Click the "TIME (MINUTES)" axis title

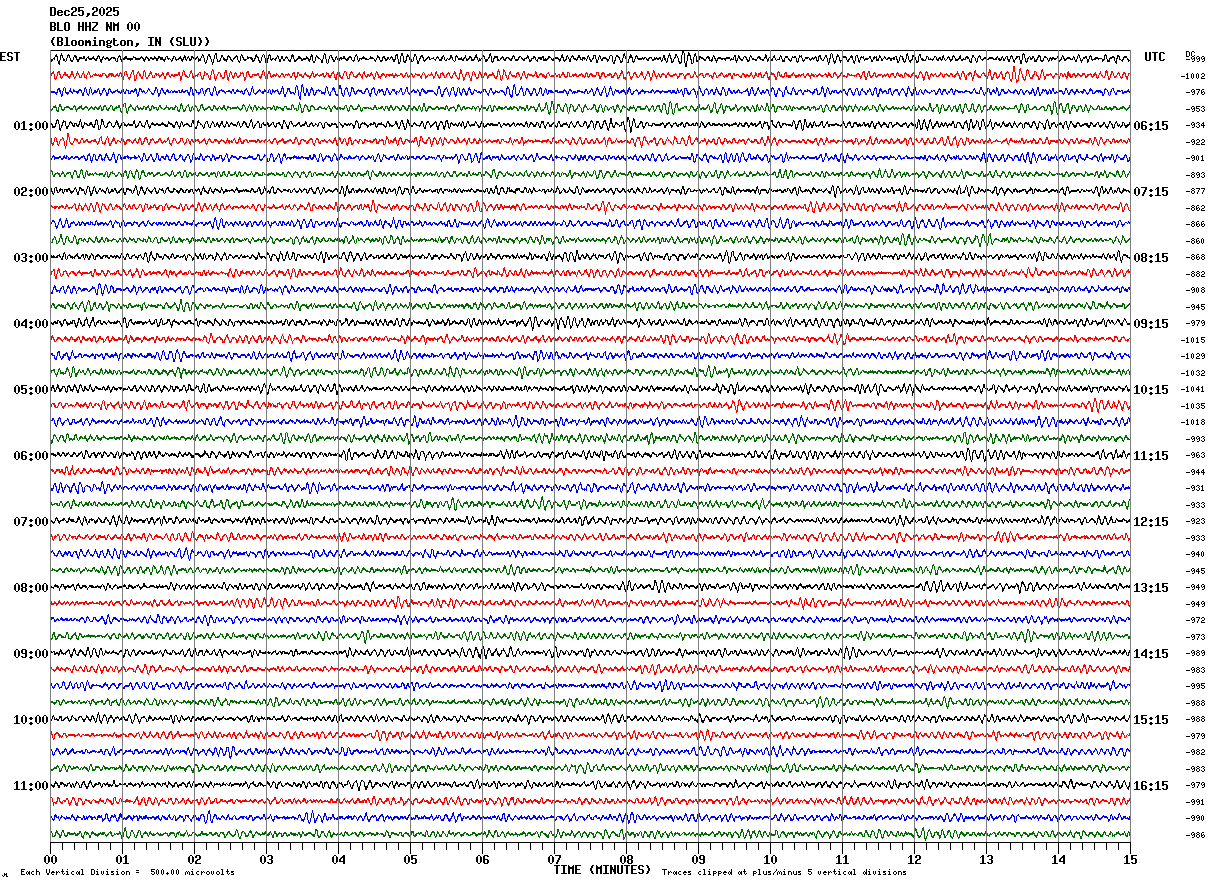click(x=602, y=870)
